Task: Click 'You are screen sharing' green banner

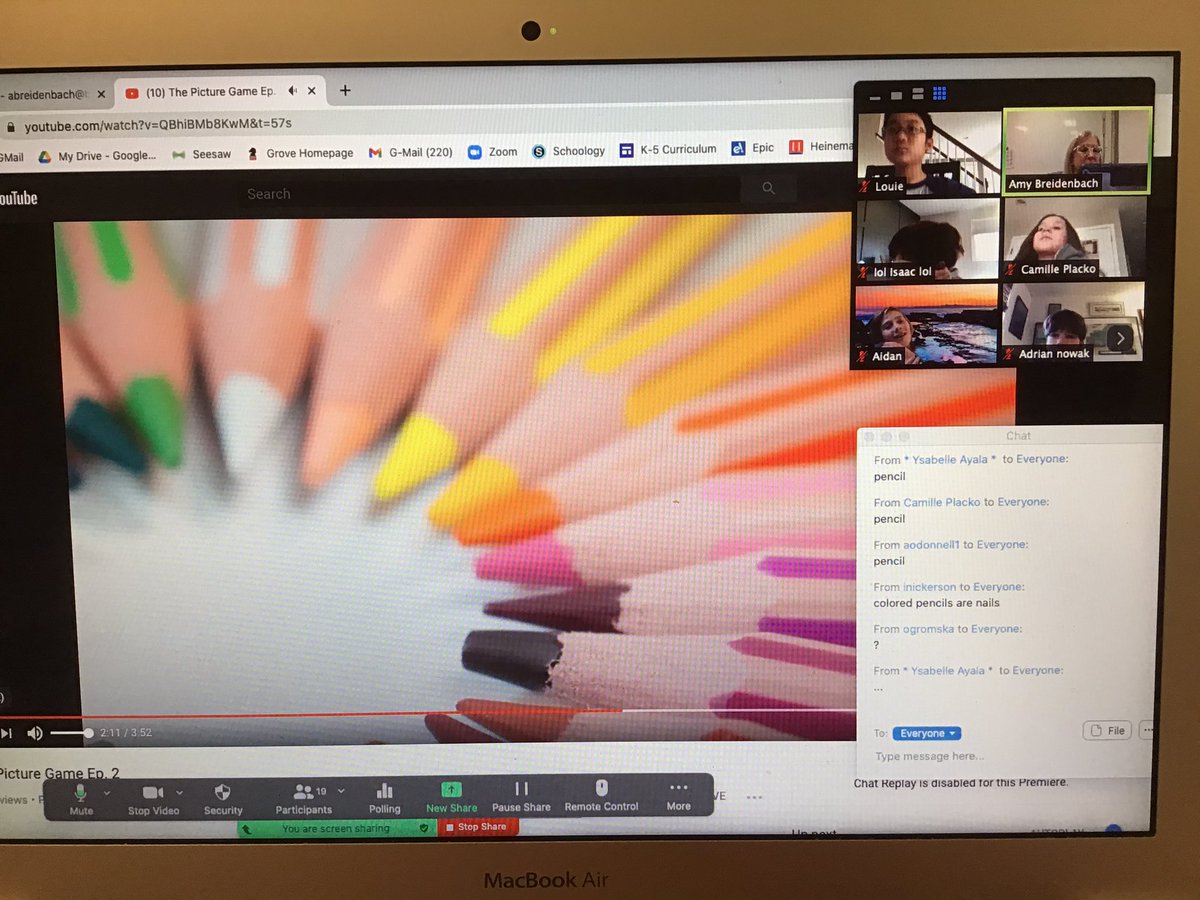Action: pyautogui.click(x=337, y=829)
